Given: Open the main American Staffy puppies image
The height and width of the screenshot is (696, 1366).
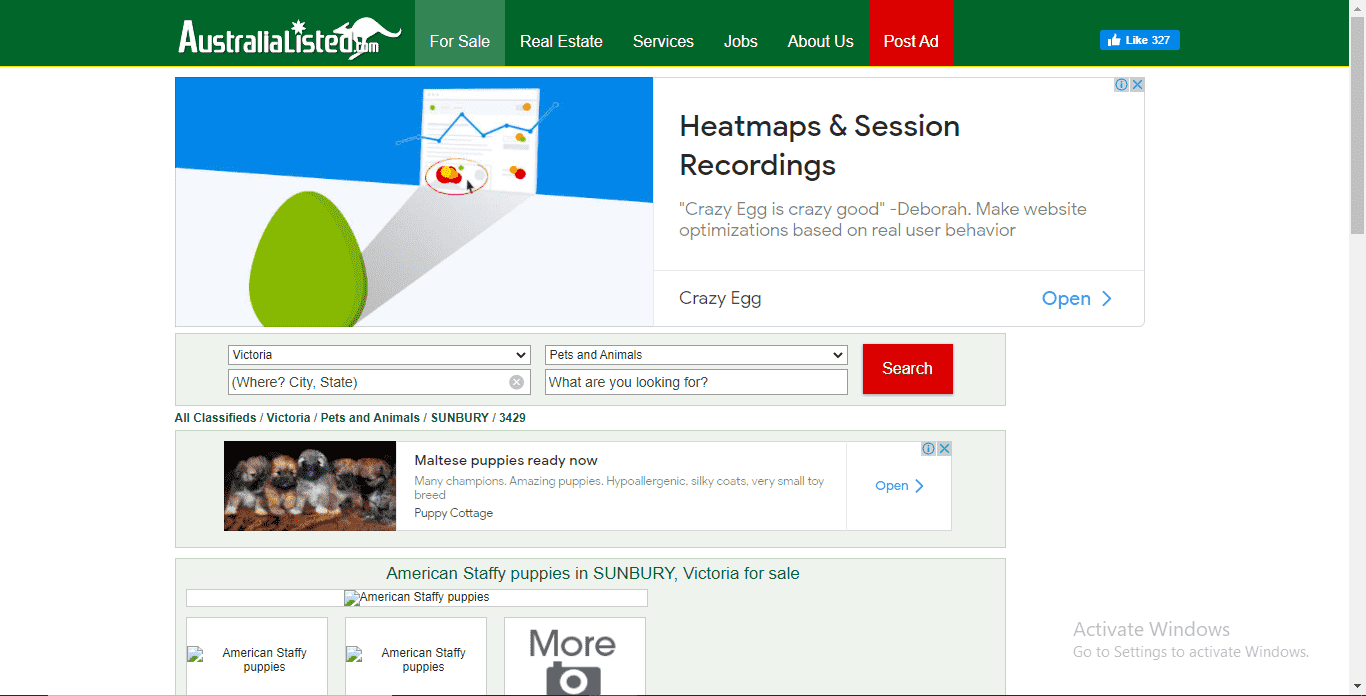Looking at the screenshot, I should tap(417, 598).
